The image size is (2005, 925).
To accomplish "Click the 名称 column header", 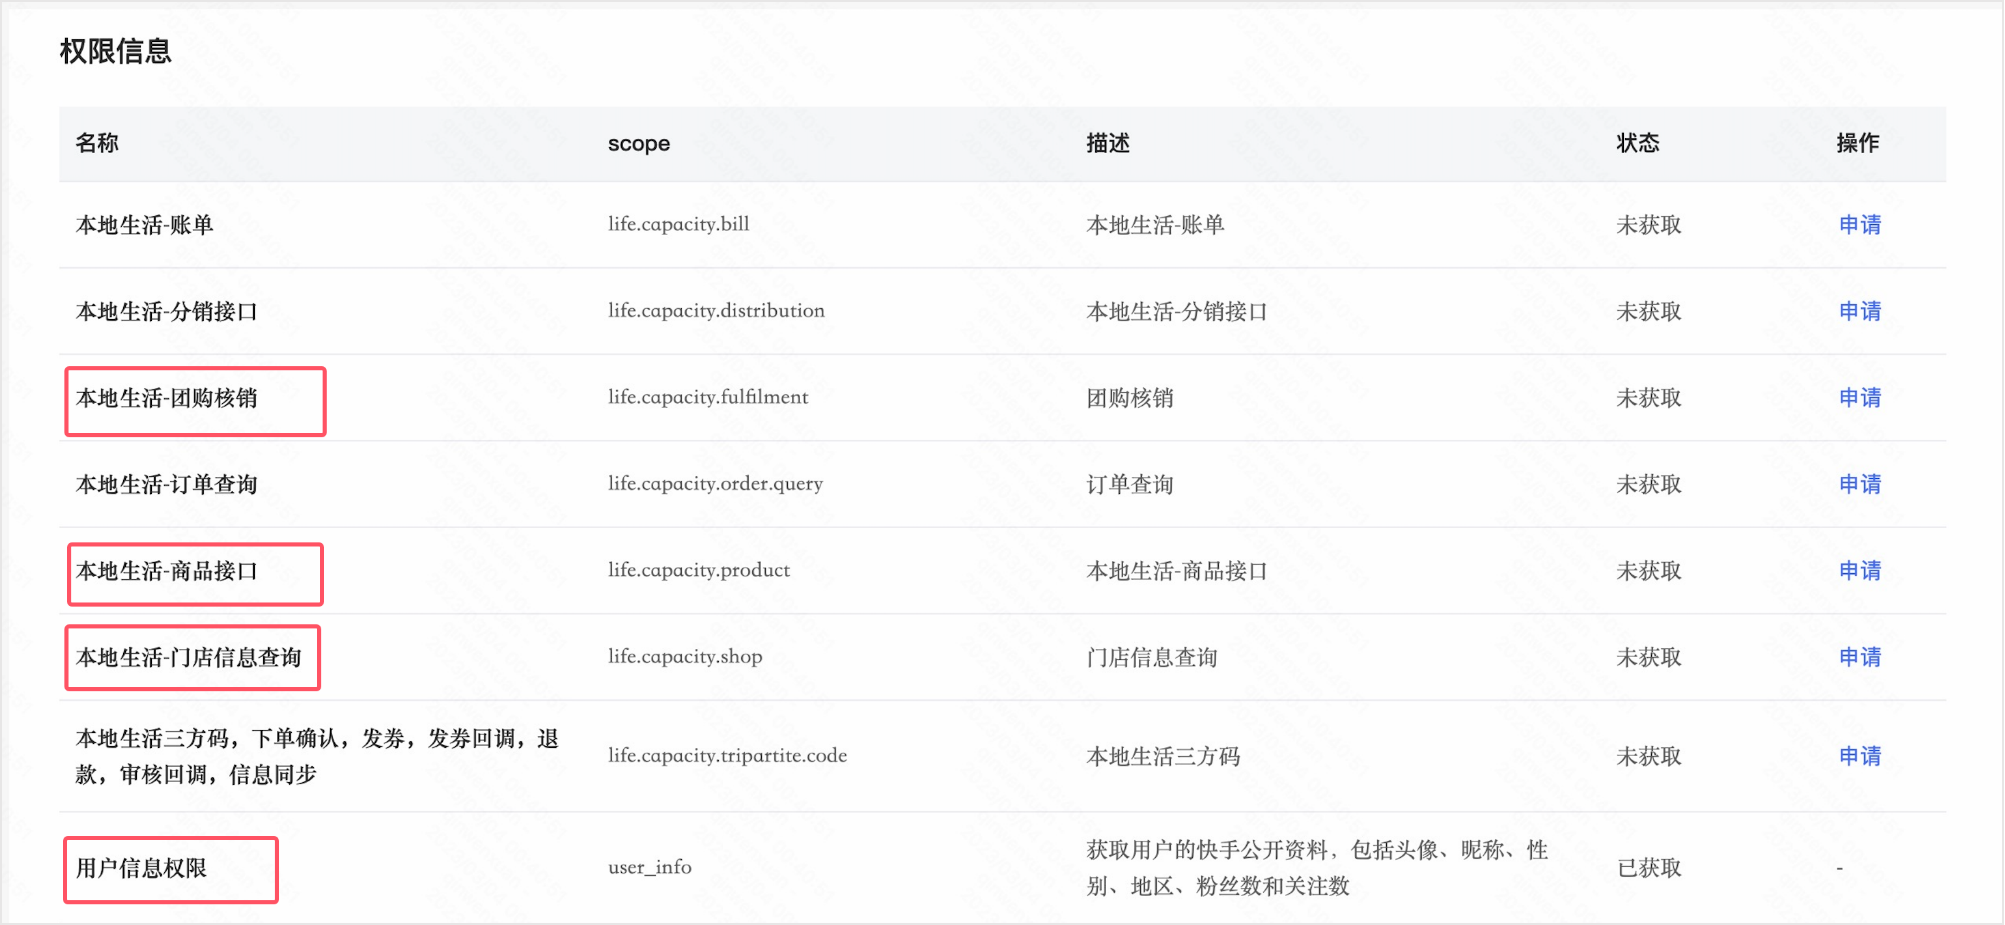I will [x=97, y=143].
